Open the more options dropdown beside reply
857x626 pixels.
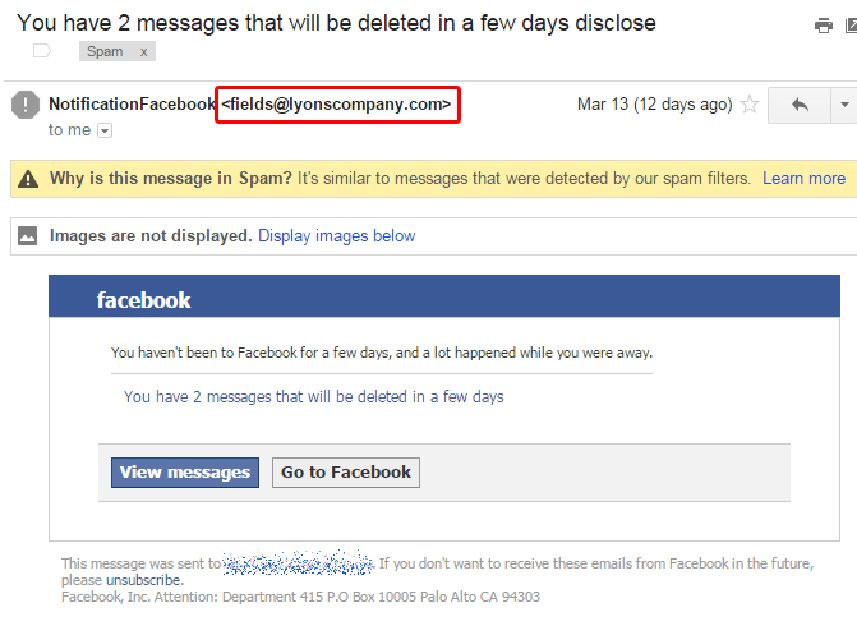(844, 104)
